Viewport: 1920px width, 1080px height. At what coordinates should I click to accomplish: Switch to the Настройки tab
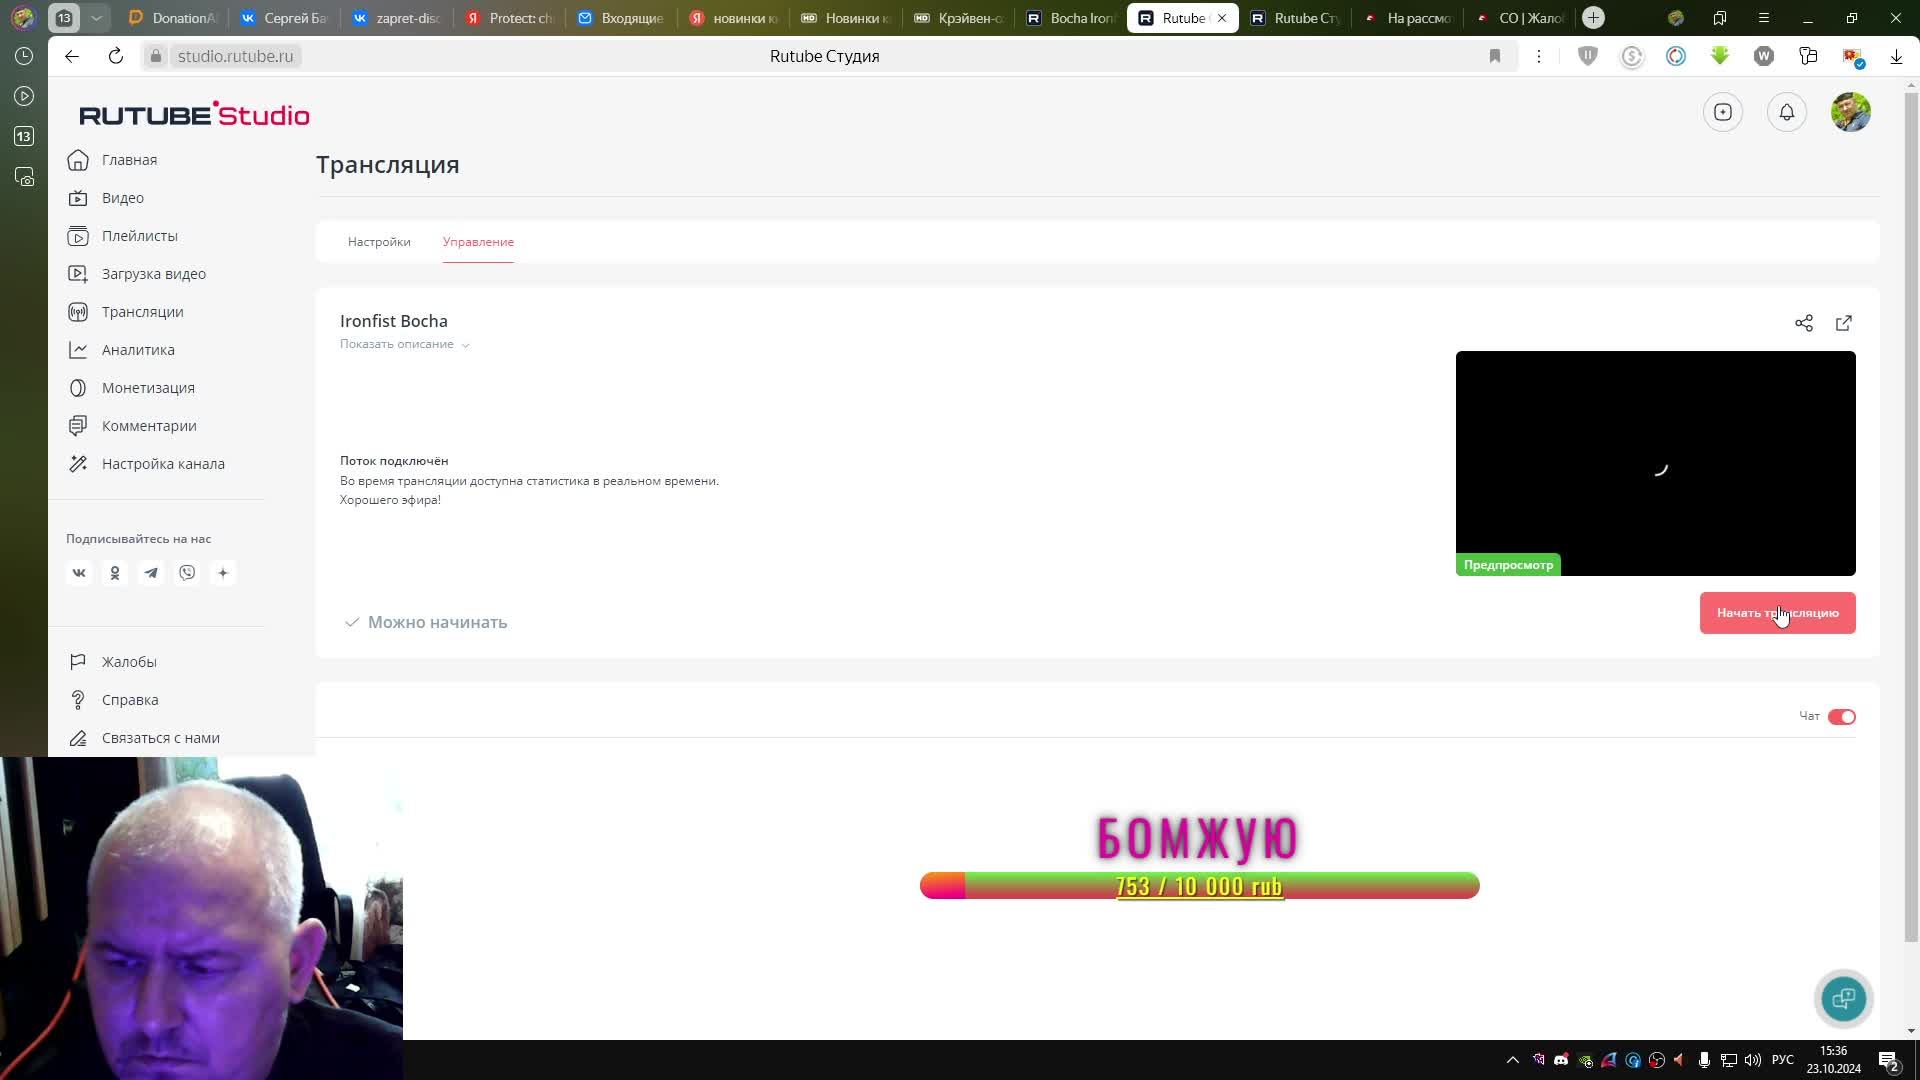point(379,242)
